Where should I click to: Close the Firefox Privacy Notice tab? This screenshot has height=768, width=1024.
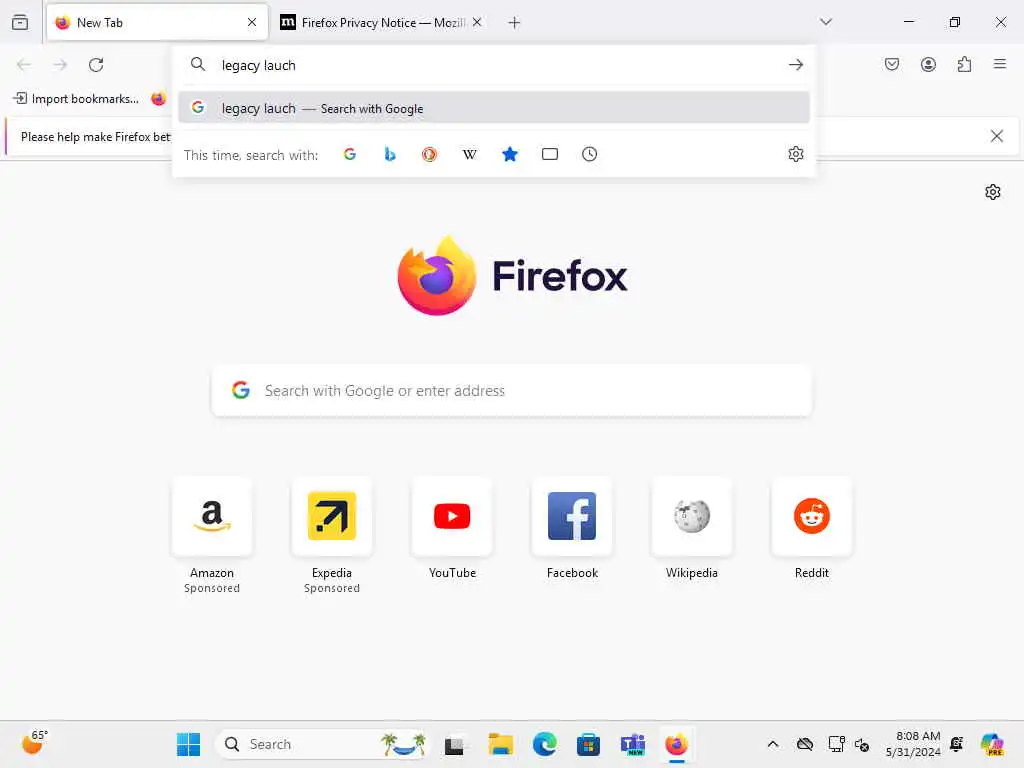pos(477,22)
